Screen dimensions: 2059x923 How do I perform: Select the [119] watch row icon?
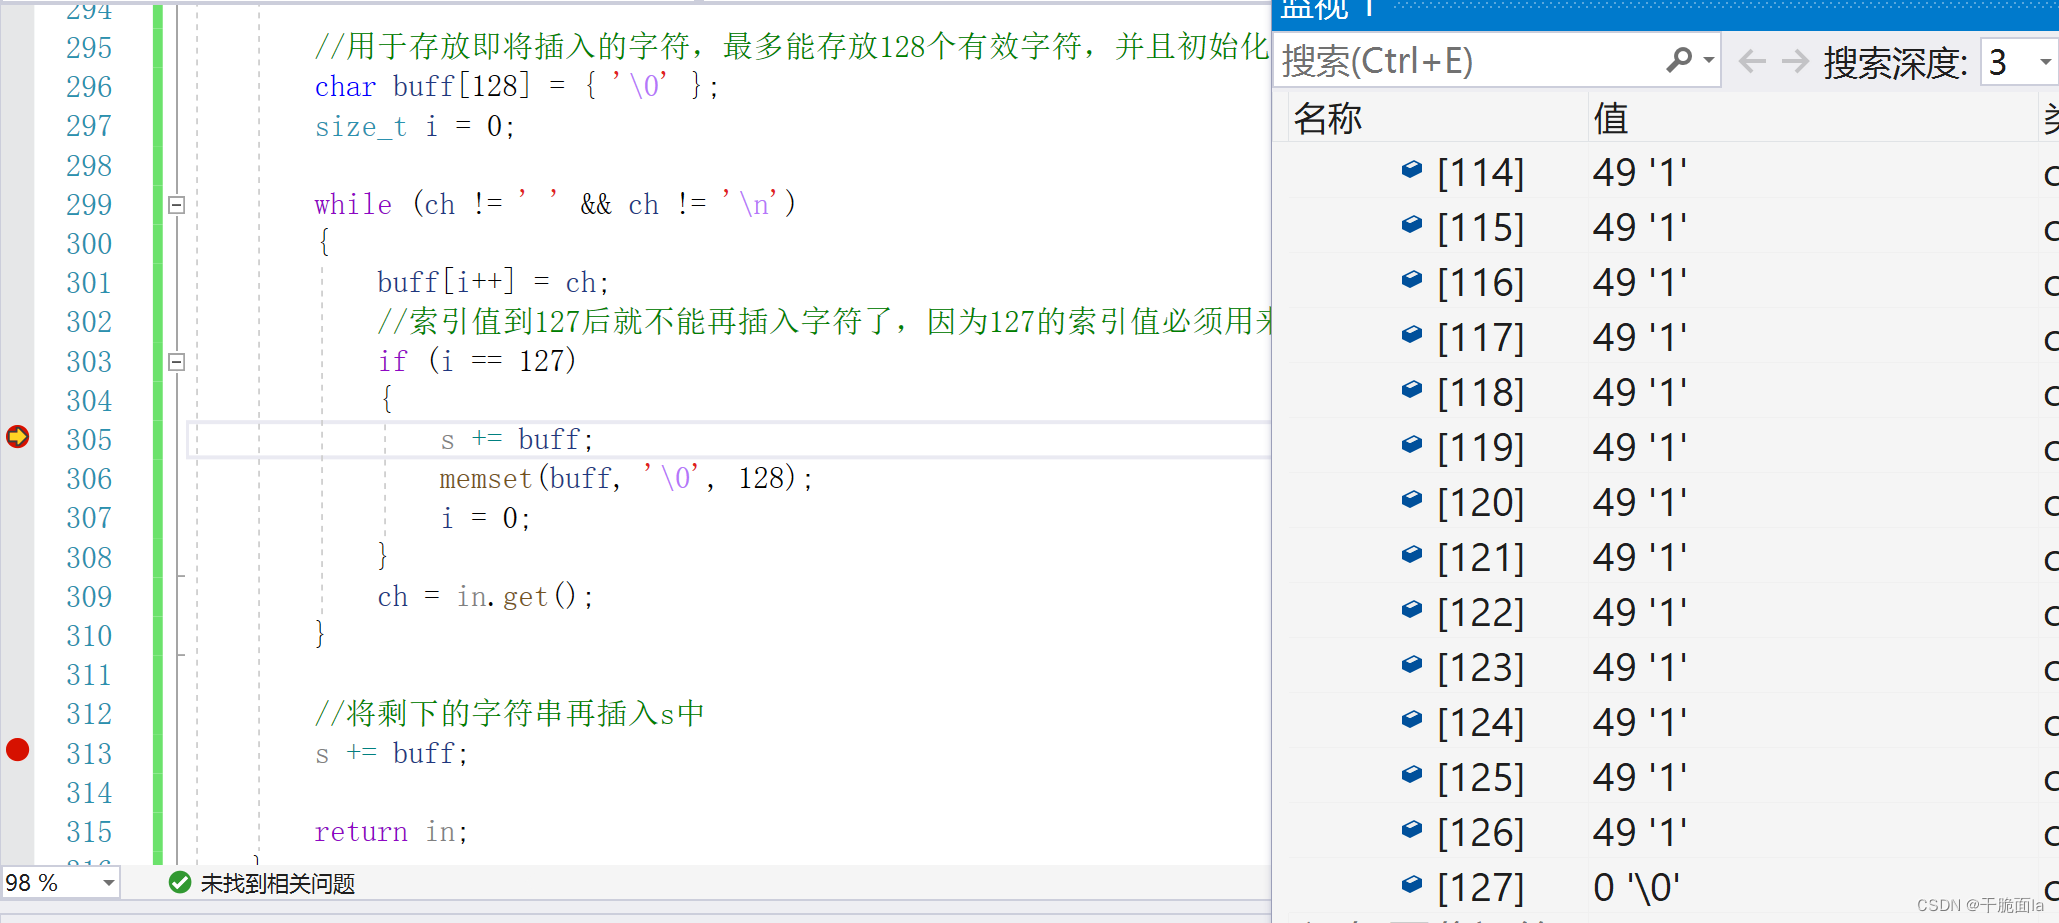1412,444
